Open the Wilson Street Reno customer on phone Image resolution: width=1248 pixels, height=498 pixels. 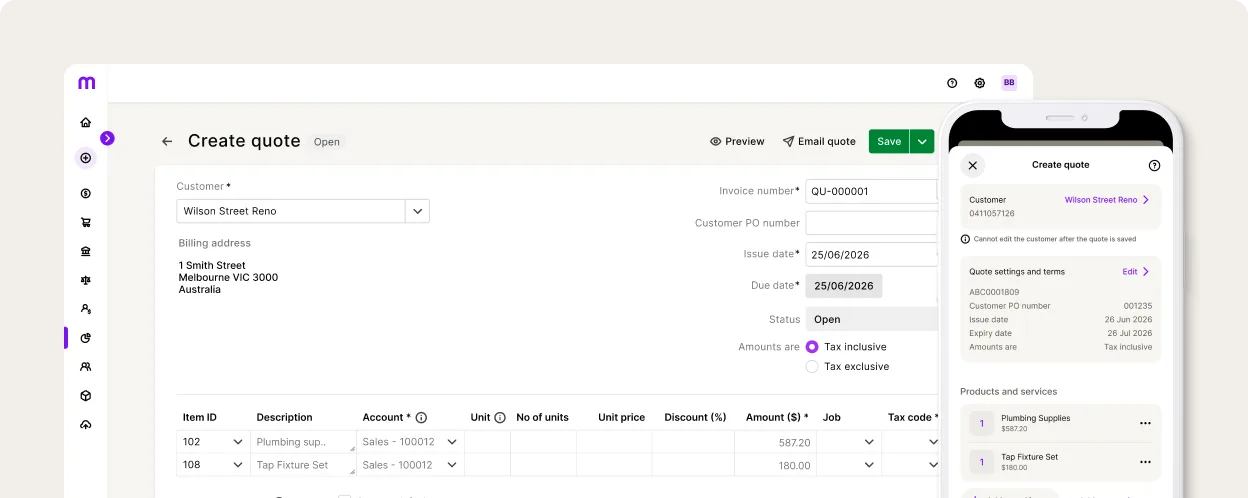tap(1106, 200)
